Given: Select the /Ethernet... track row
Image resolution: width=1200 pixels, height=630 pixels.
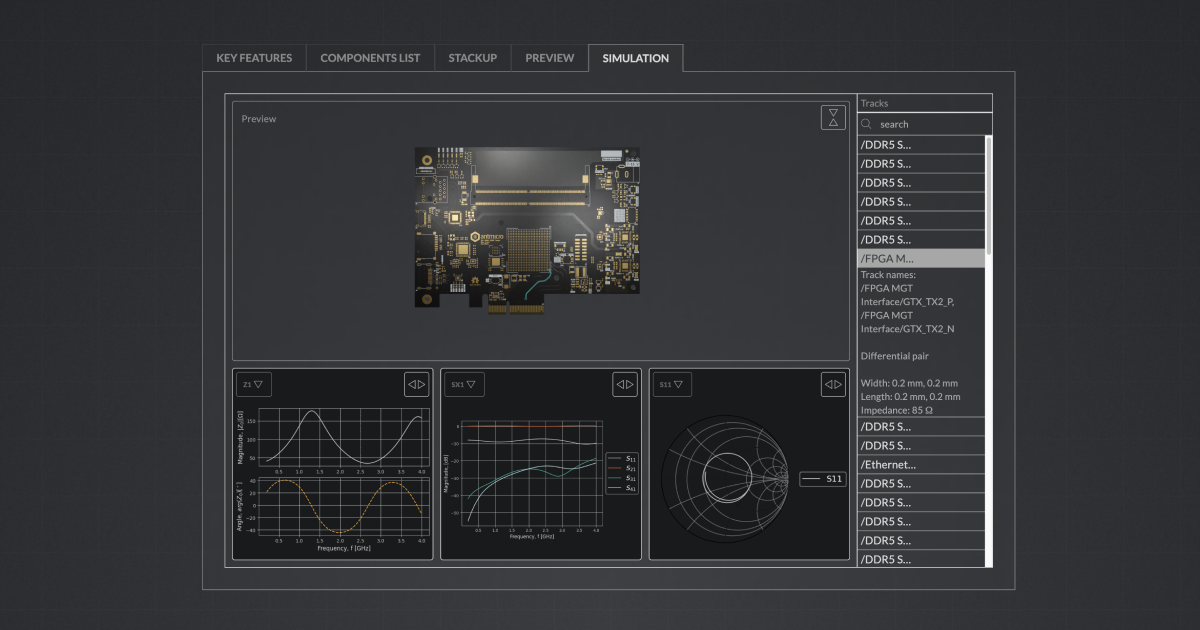Looking at the screenshot, I should 921,464.
